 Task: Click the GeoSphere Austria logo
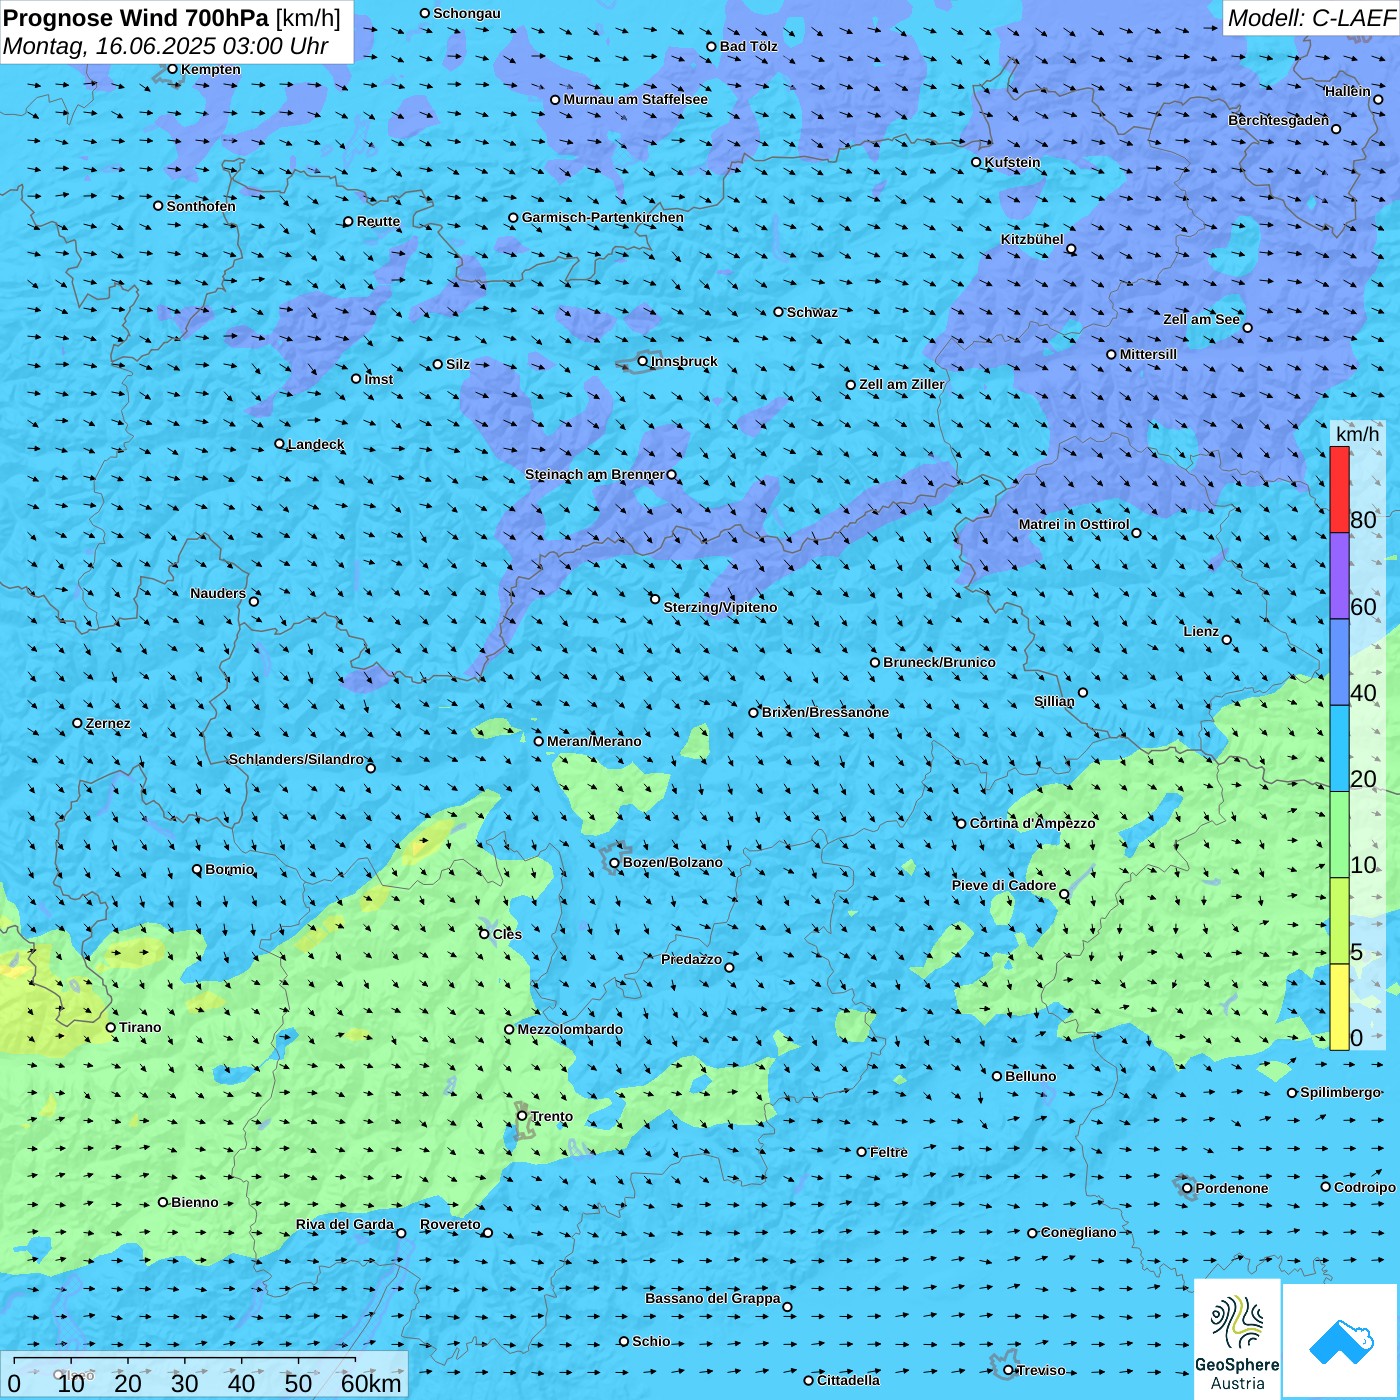[x=1237, y=1339]
